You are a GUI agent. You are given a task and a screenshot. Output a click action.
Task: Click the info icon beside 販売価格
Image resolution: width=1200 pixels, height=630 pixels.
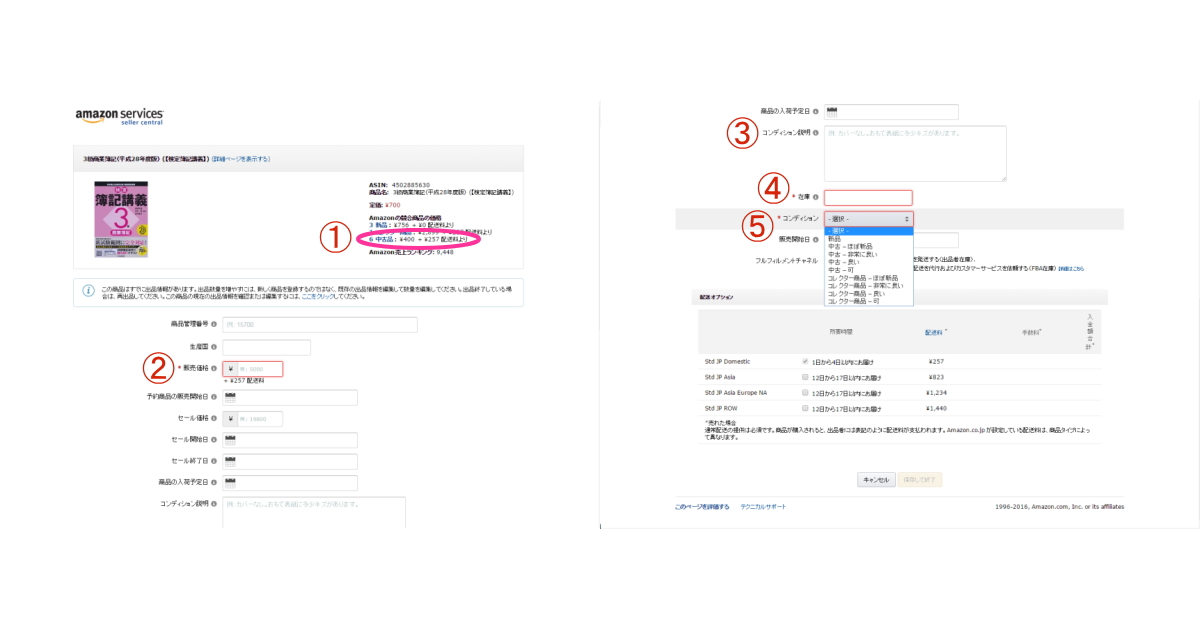(x=214, y=369)
